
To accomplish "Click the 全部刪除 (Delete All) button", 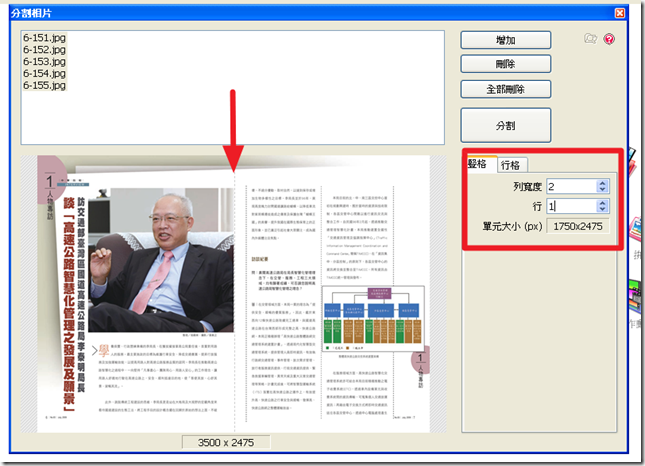I will tap(506, 89).
